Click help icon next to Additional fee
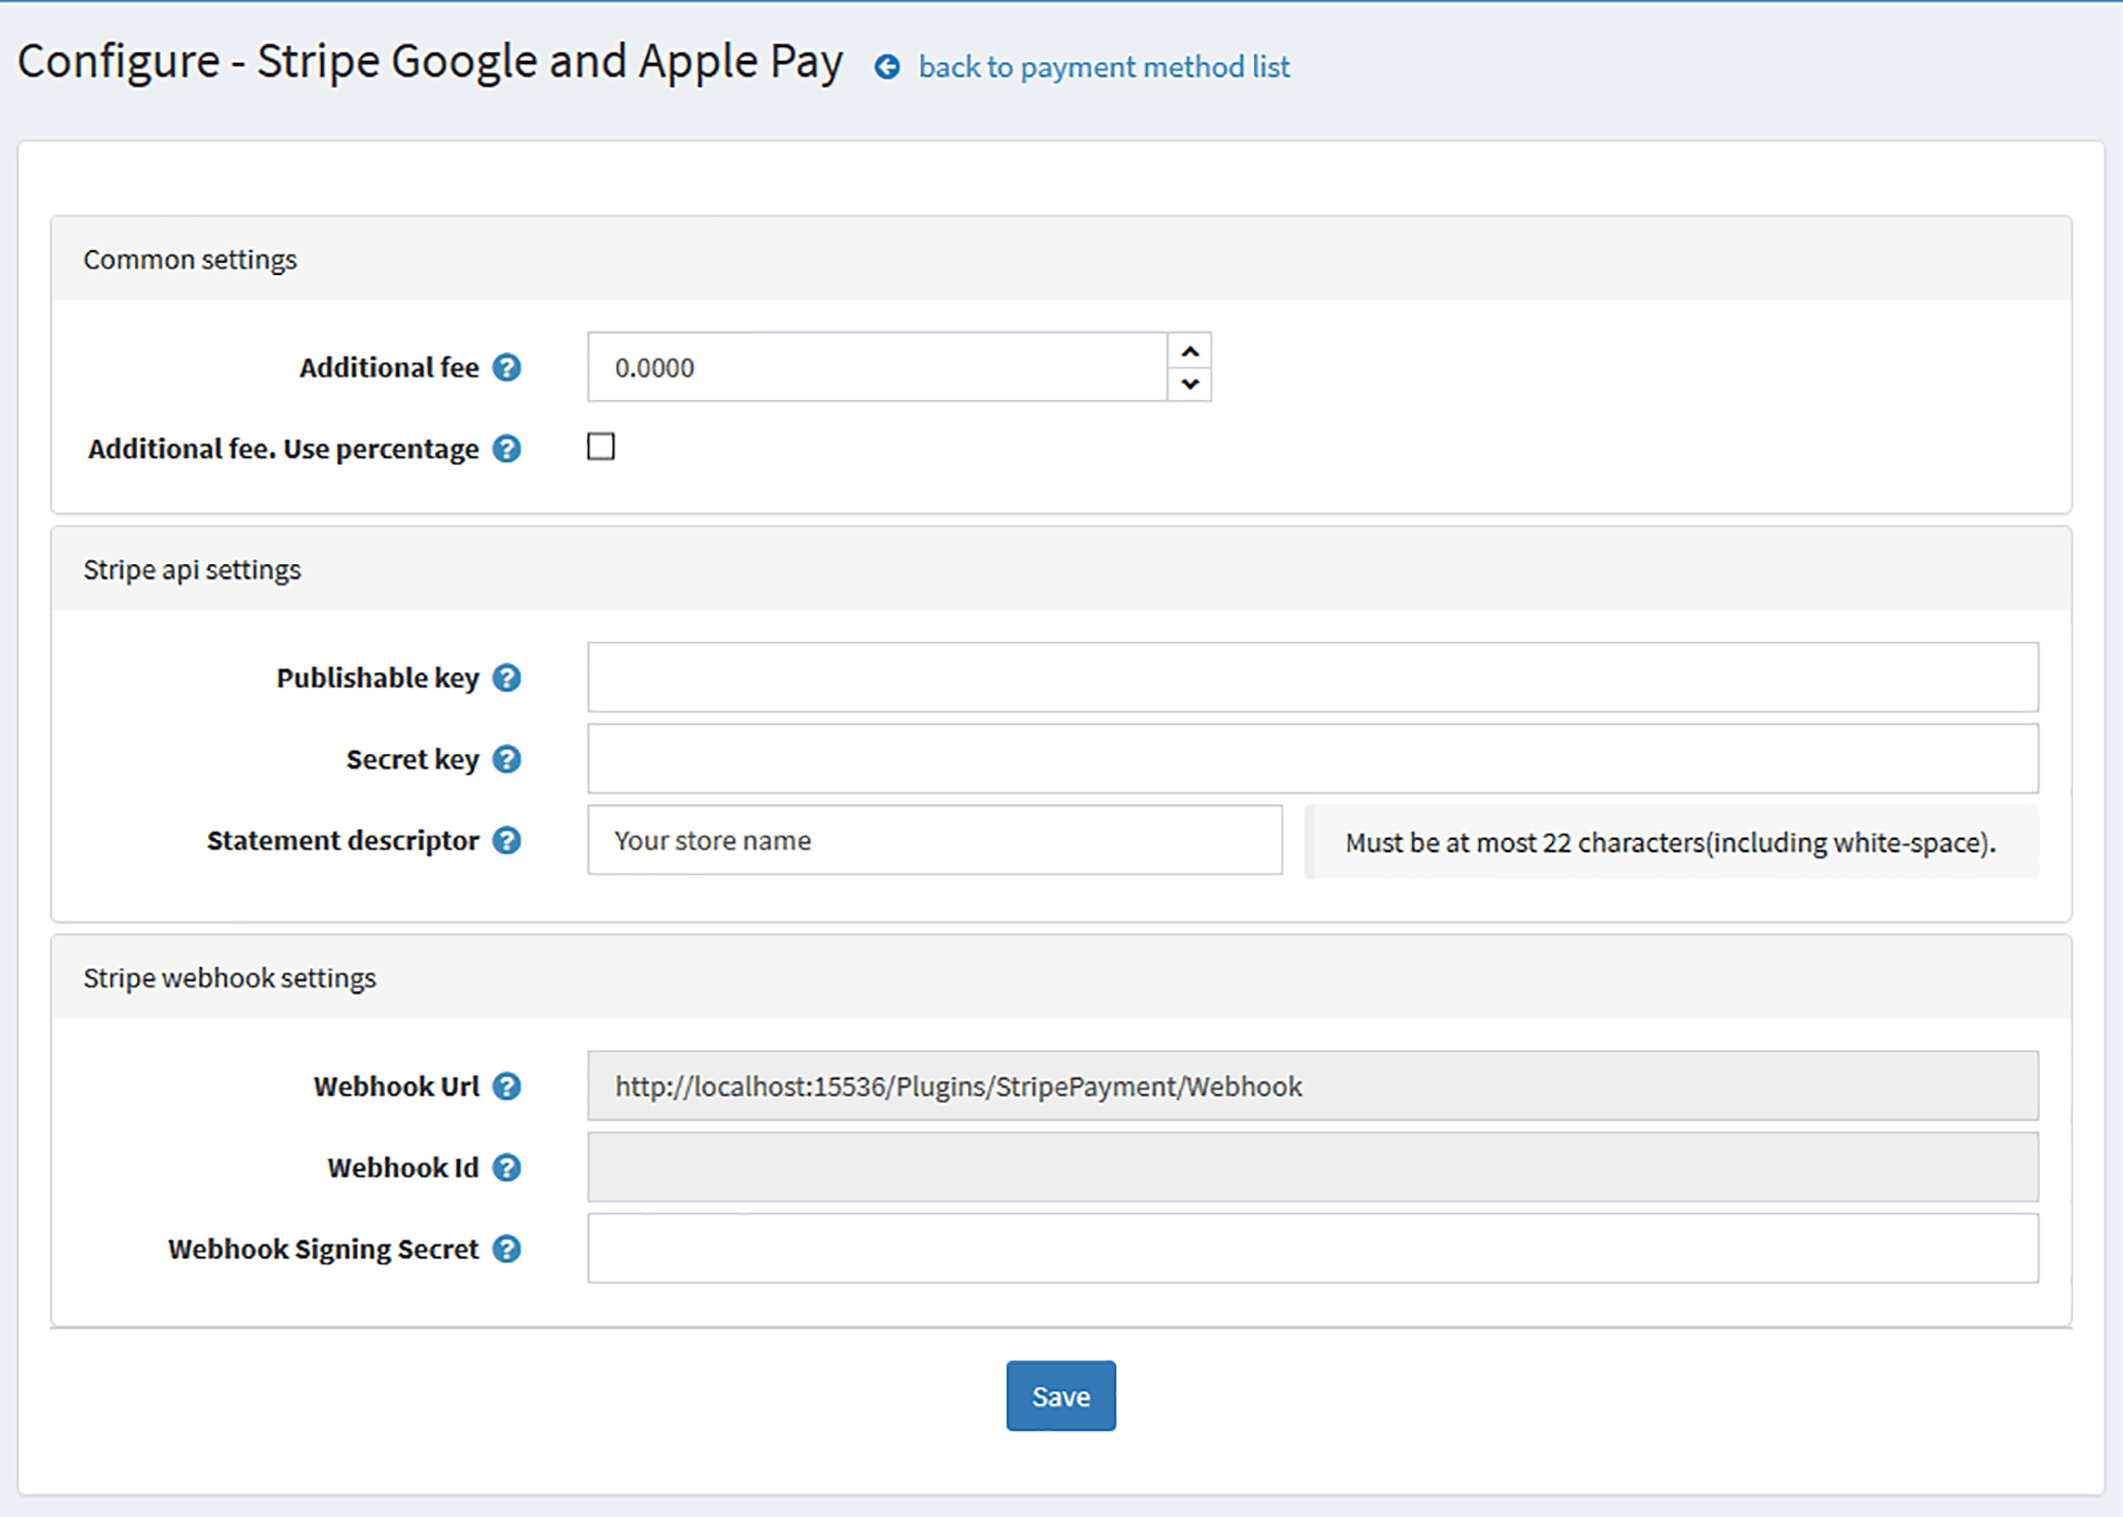This screenshot has width=2123, height=1517. [x=507, y=368]
